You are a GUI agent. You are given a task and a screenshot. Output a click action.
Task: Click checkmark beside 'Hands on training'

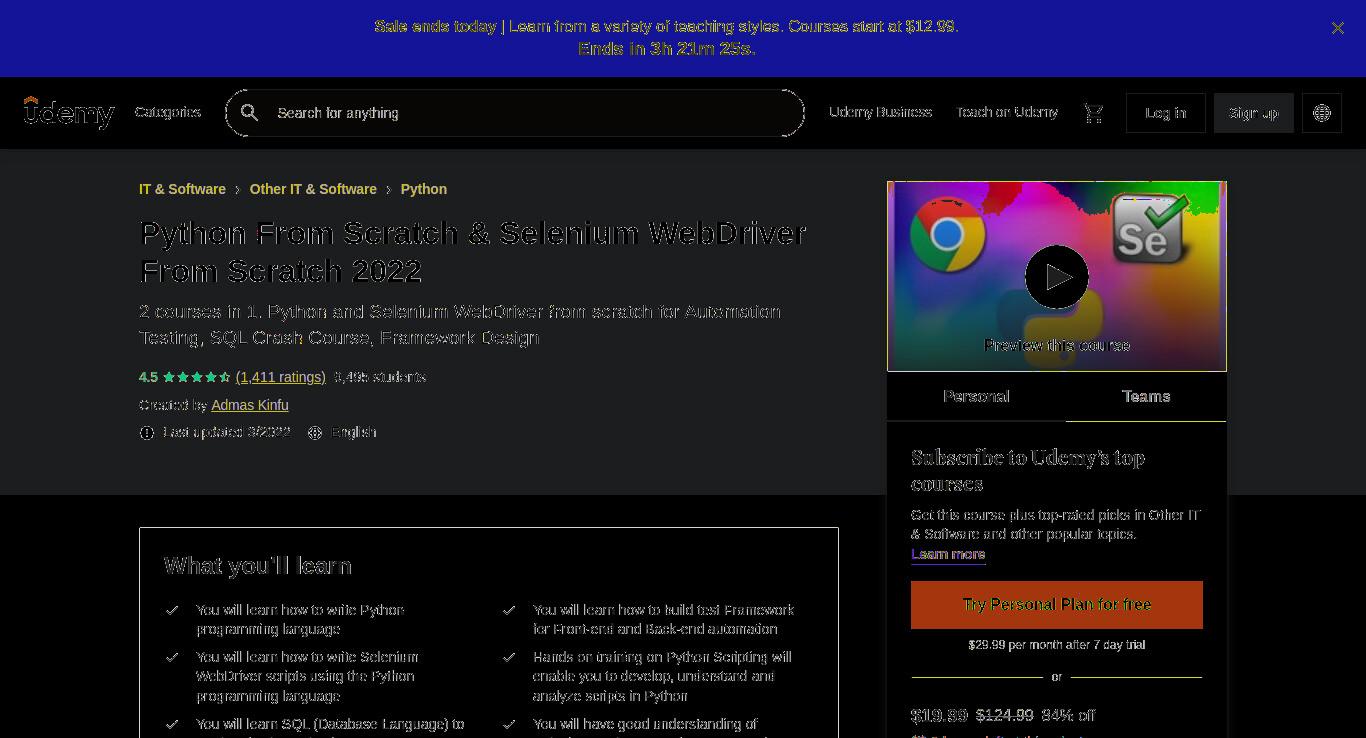pyautogui.click(x=509, y=657)
